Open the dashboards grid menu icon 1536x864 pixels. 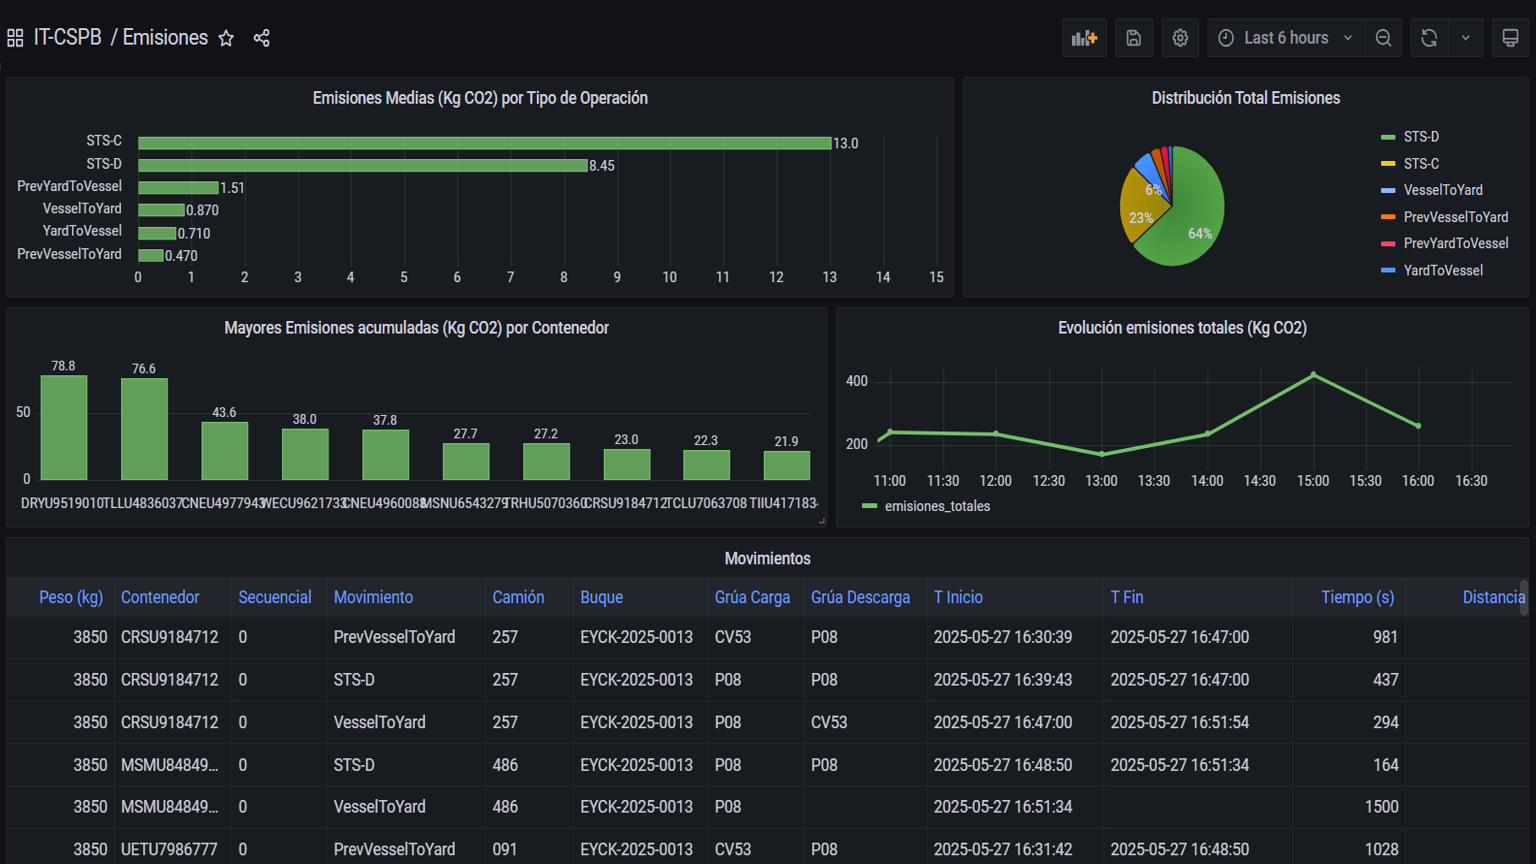pos(15,38)
